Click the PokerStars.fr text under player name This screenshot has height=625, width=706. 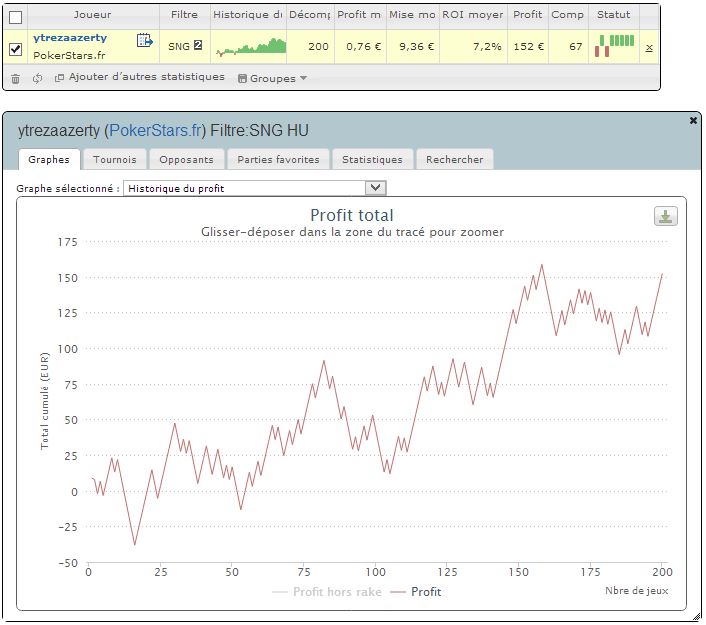pos(69,55)
